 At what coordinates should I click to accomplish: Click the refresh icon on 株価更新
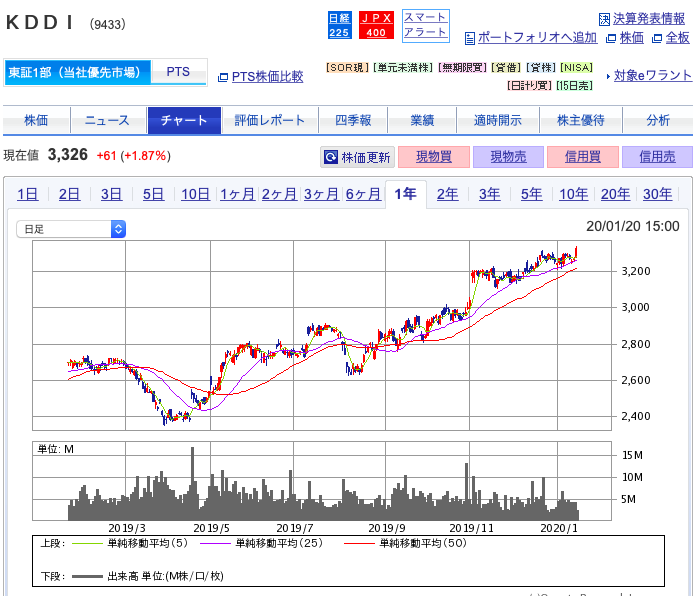331,157
